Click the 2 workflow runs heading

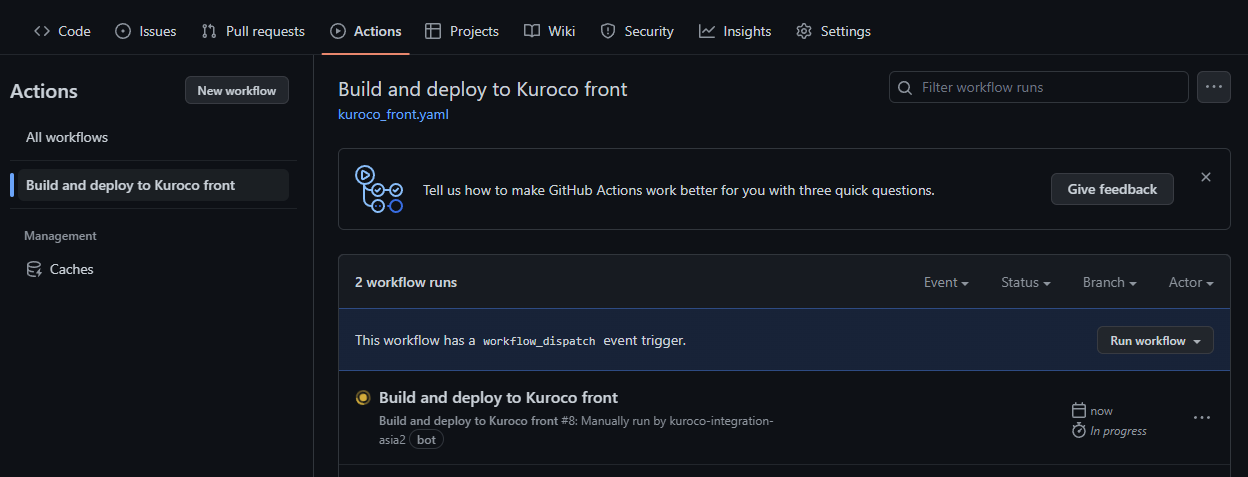(x=406, y=283)
